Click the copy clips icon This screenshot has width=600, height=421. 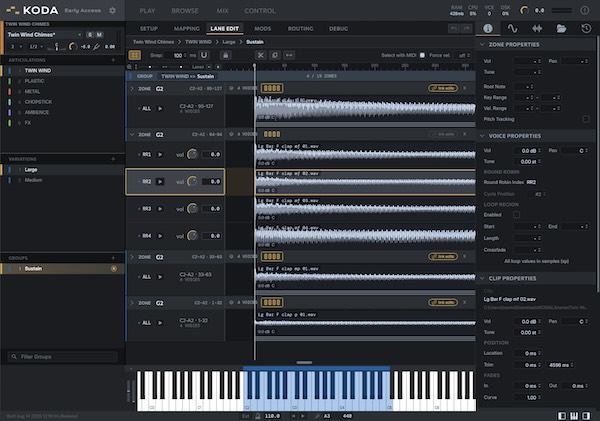tap(275, 55)
